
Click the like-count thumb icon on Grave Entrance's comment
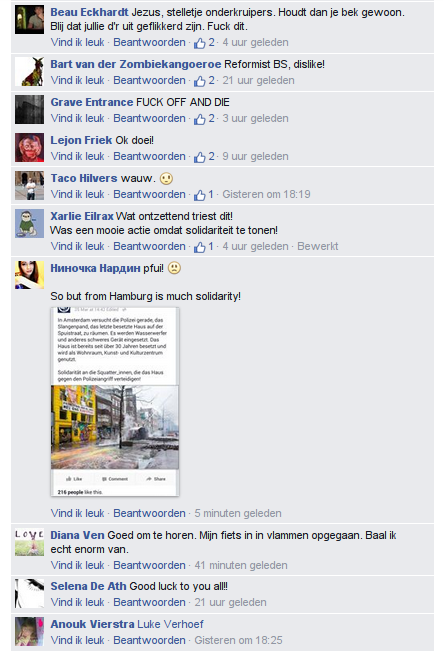click(200, 119)
